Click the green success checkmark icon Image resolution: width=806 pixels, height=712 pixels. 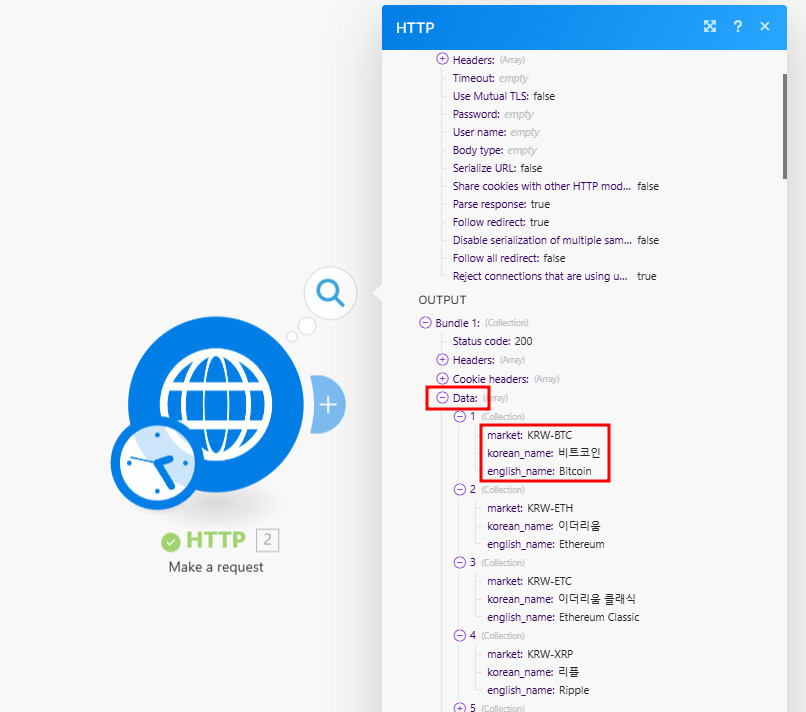[171, 541]
